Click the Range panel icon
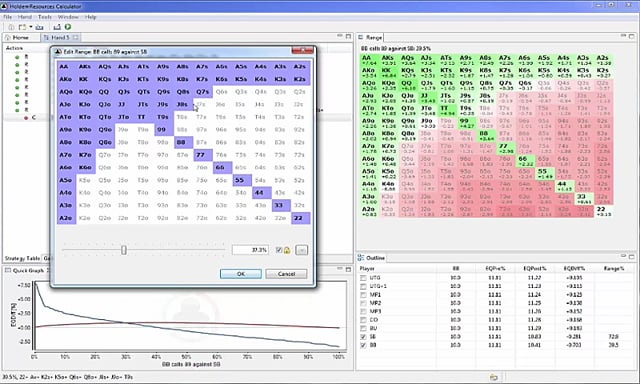Screen dimensions: 640x384 coord(361,38)
